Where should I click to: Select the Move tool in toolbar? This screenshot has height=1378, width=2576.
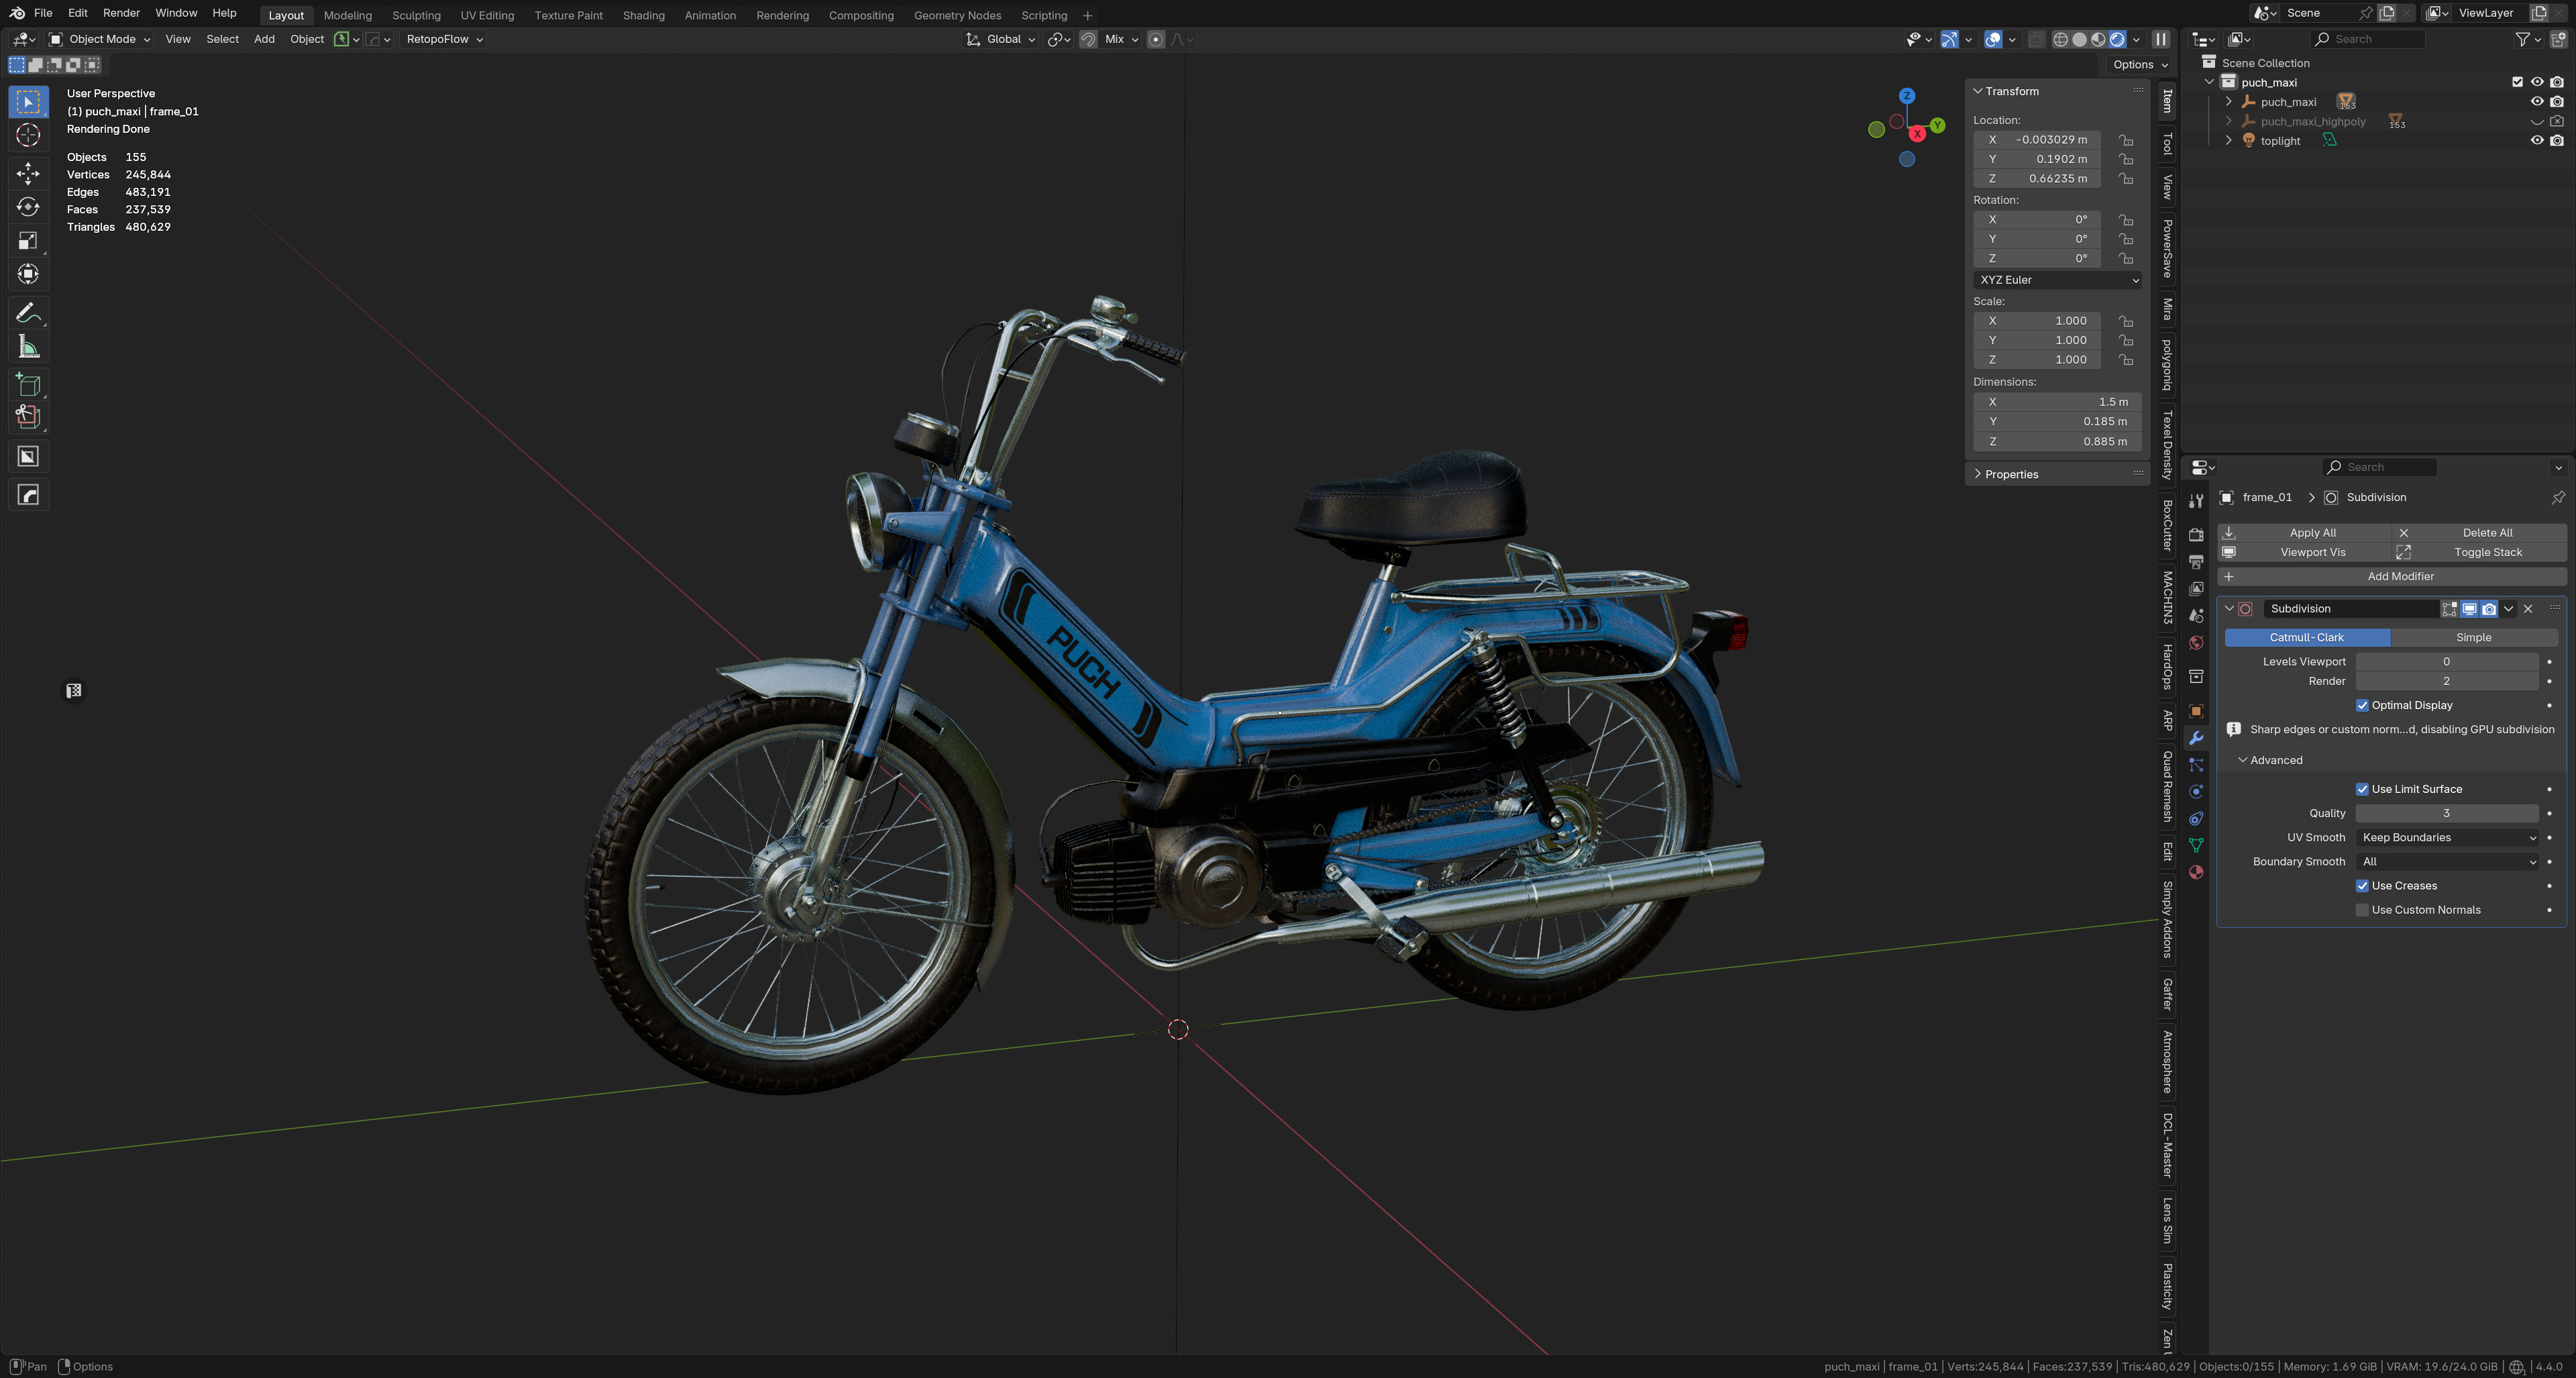click(x=28, y=173)
